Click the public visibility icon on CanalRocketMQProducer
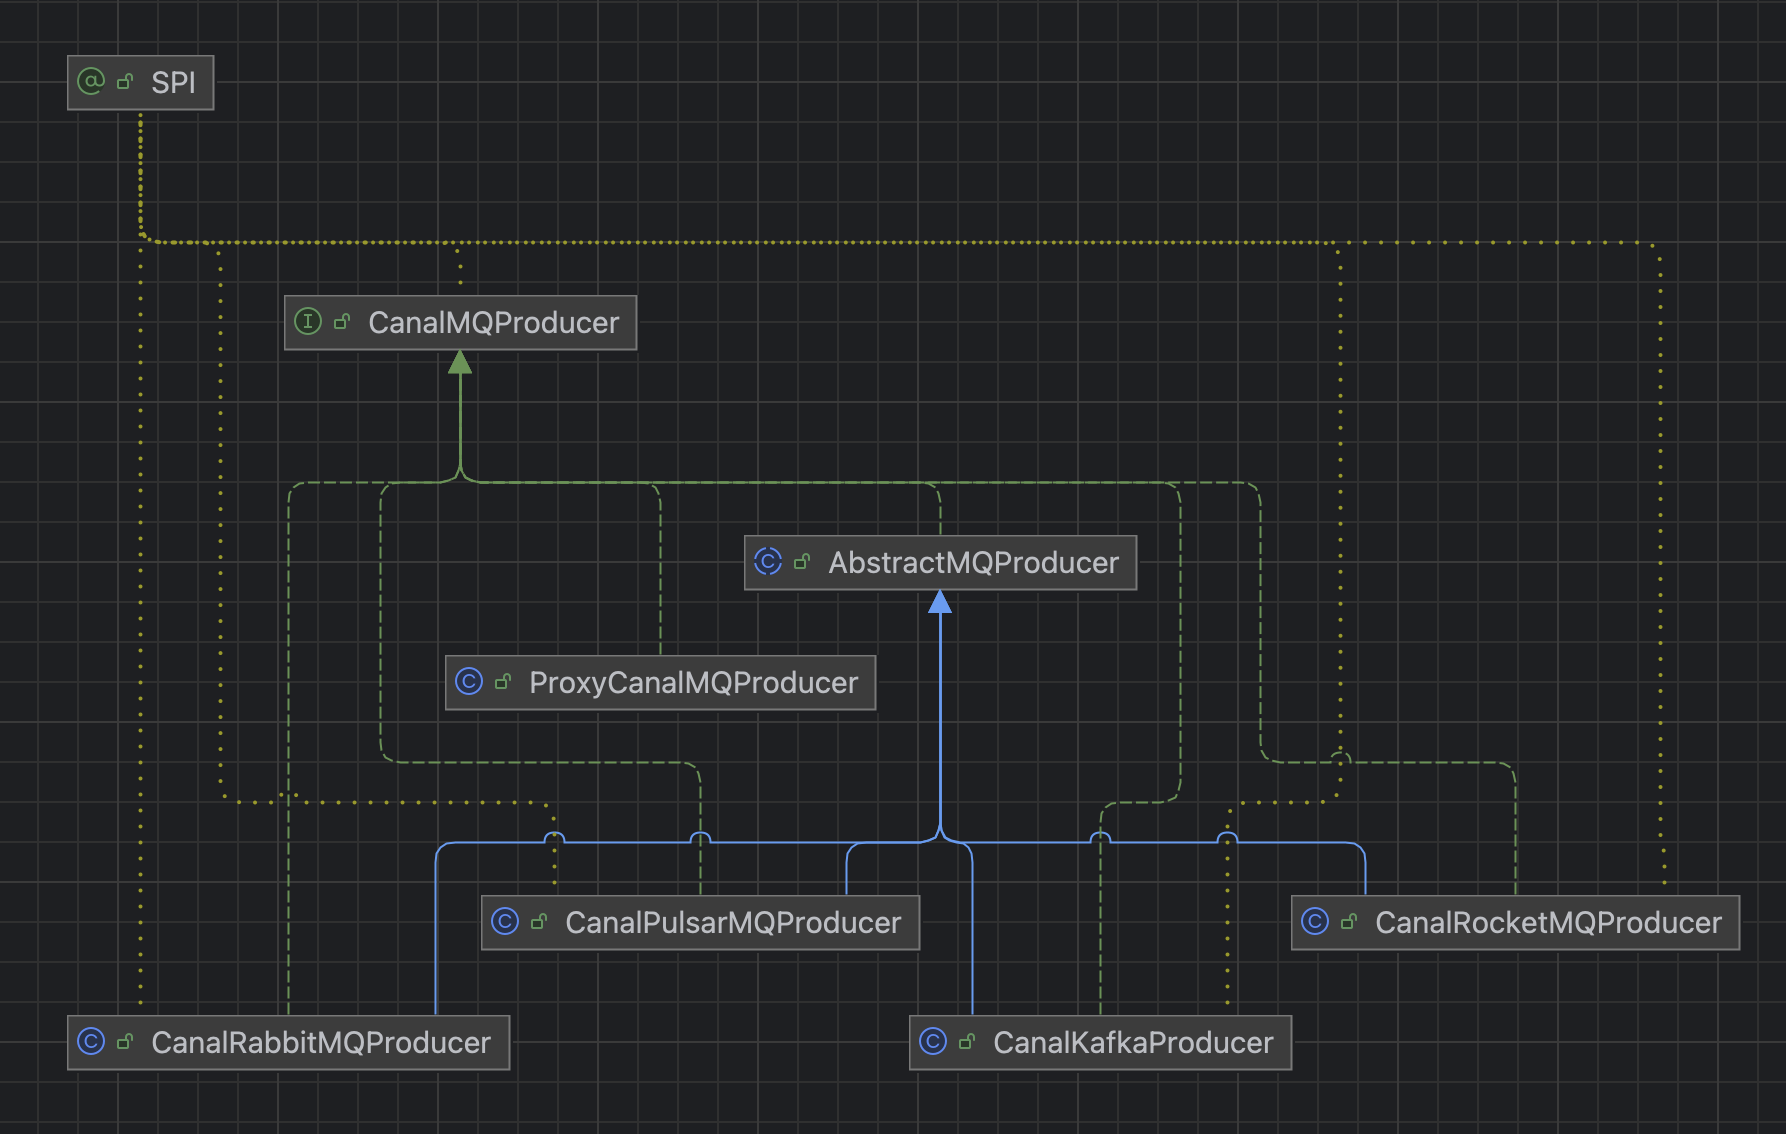This screenshot has height=1134, width=1786. tap(1349, 922)
